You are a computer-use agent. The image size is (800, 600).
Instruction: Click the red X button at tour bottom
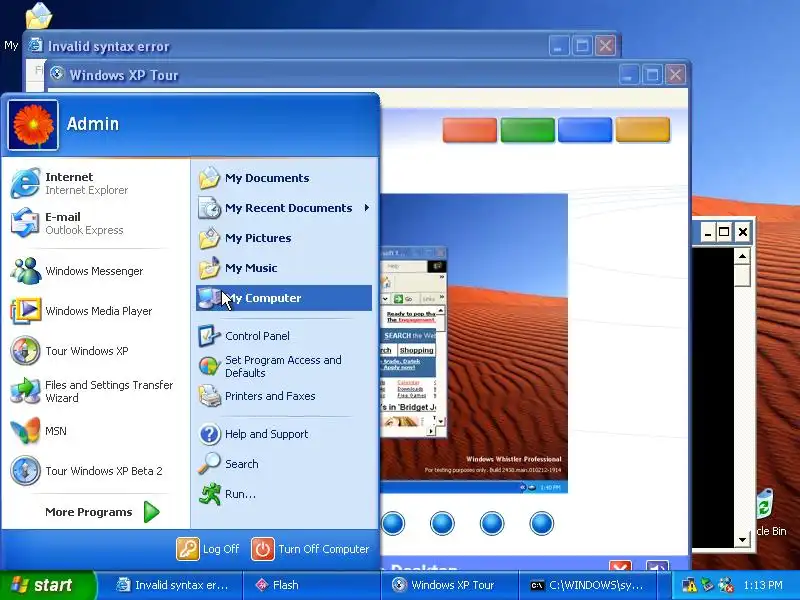pos(620,566)
